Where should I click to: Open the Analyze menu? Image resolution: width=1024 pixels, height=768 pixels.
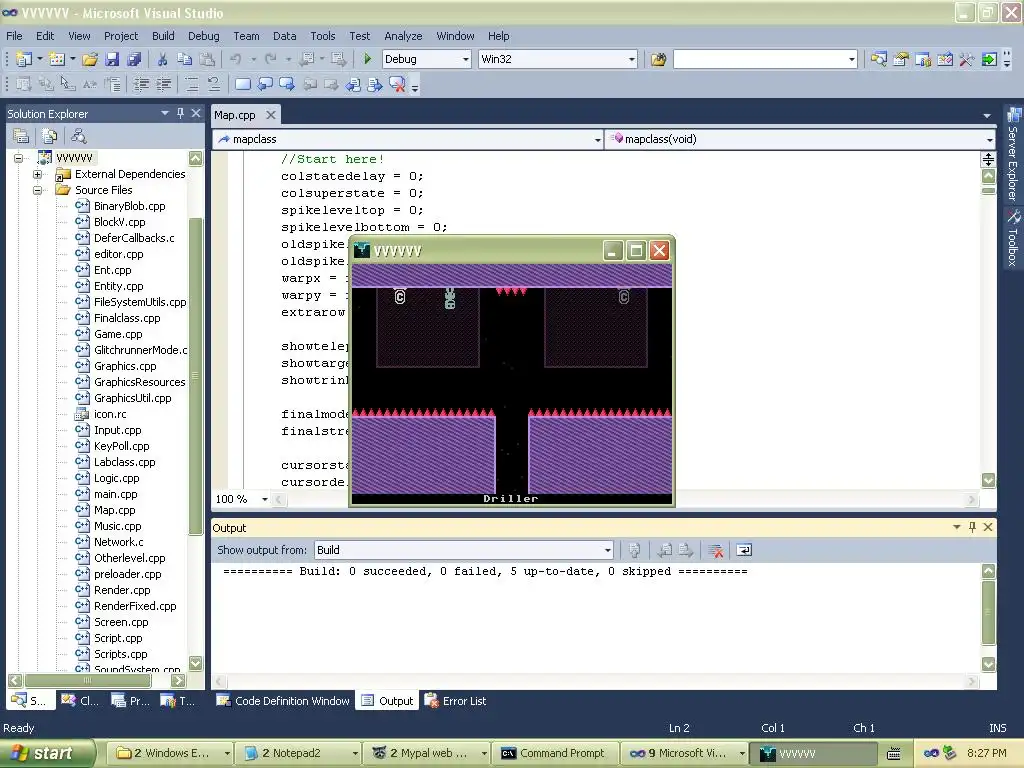coord(403,36)
